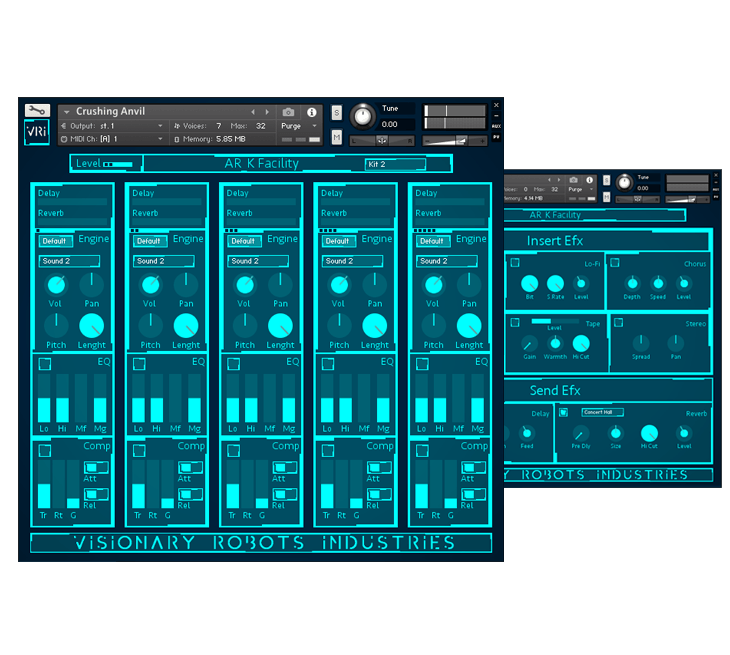The width and height of the screenshot is (730, 655).
Task: Click the Tape Gain knob
Action: coord(529,344)
